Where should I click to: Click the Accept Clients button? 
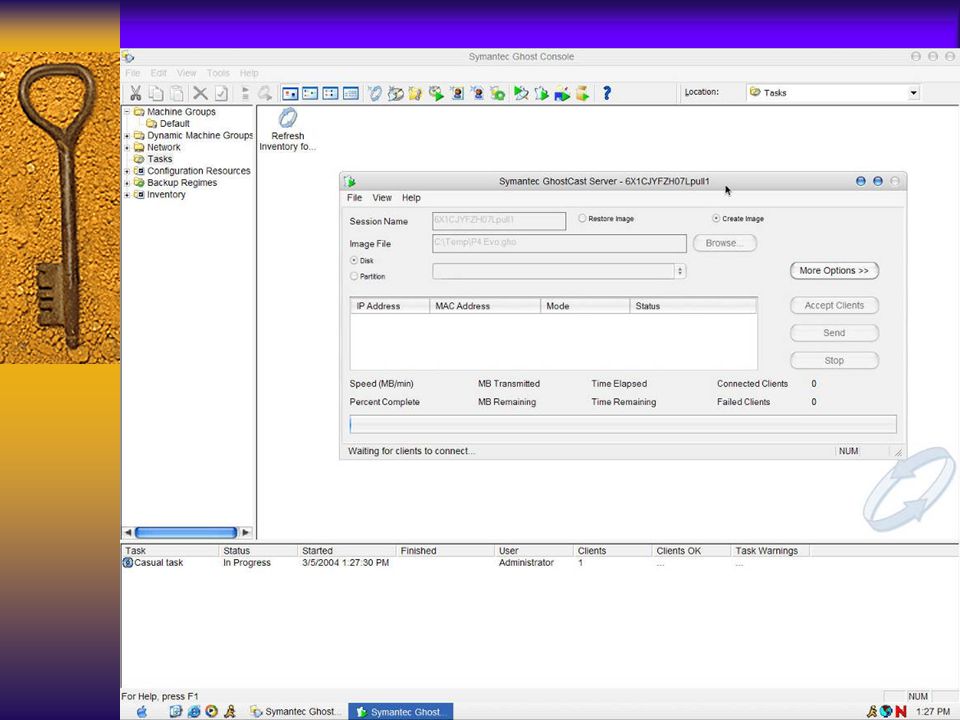(x=834, y=306)
